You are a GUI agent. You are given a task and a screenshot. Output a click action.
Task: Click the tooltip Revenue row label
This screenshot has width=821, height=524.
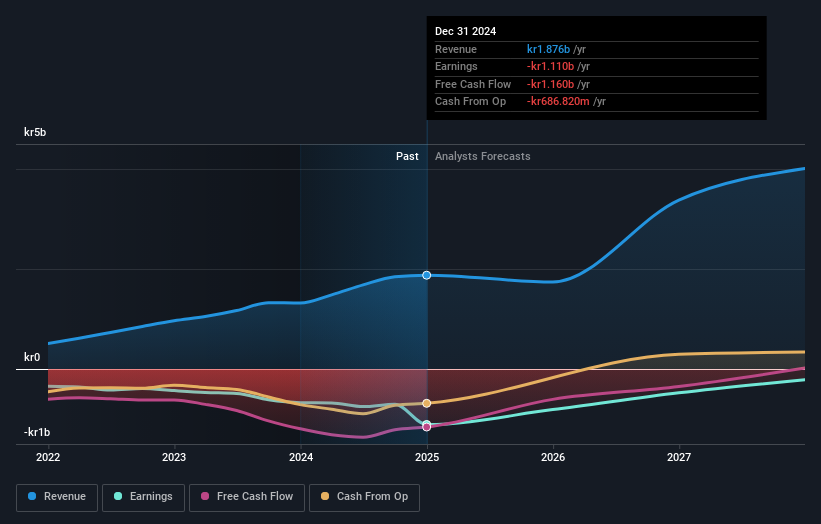[456, 49]
